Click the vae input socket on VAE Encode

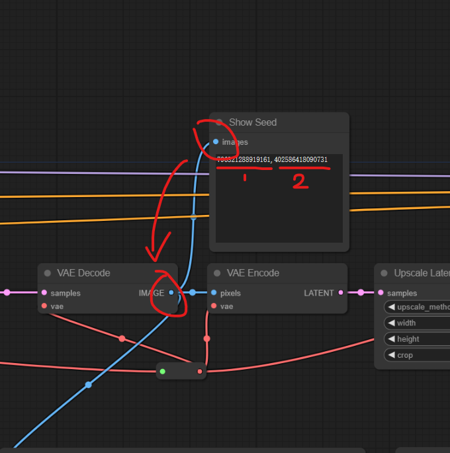(214, 306)
